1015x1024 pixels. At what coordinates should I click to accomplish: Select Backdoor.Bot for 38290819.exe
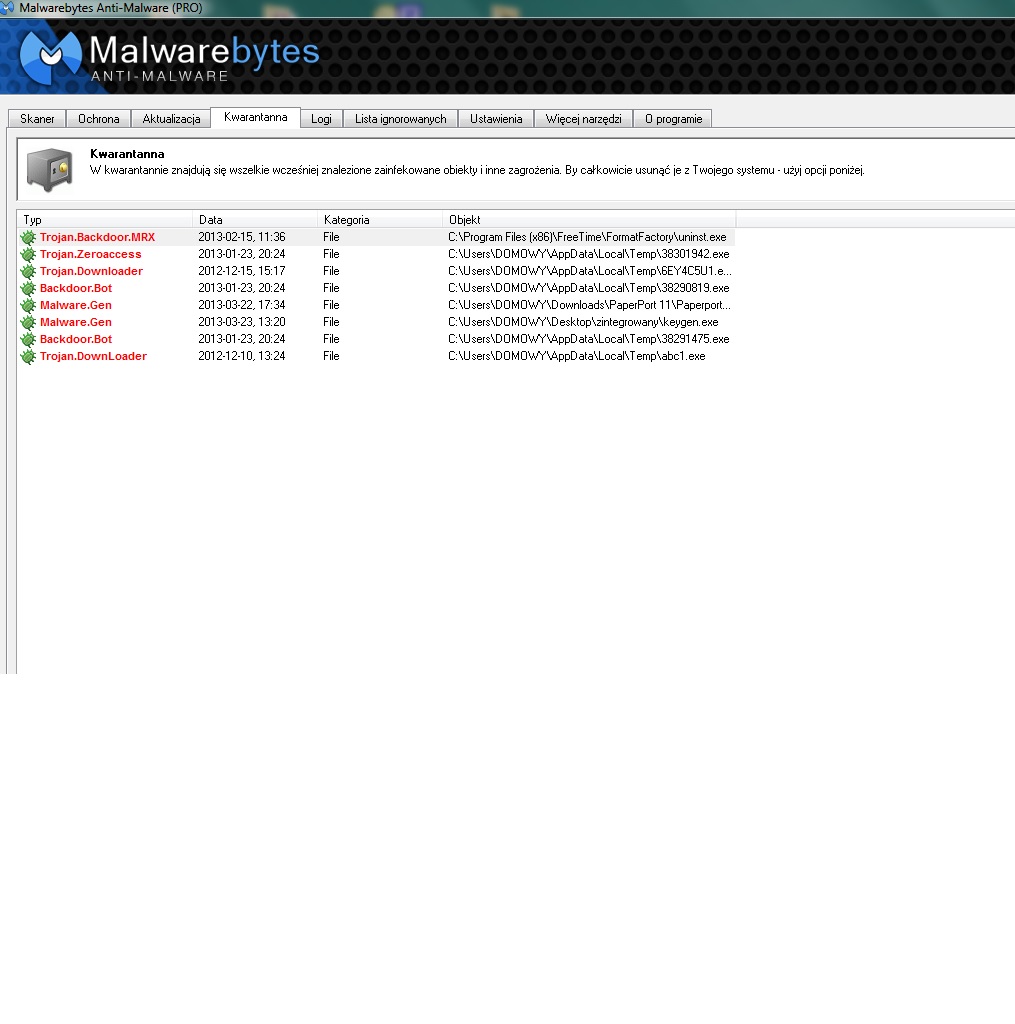[x=76, y=288]
